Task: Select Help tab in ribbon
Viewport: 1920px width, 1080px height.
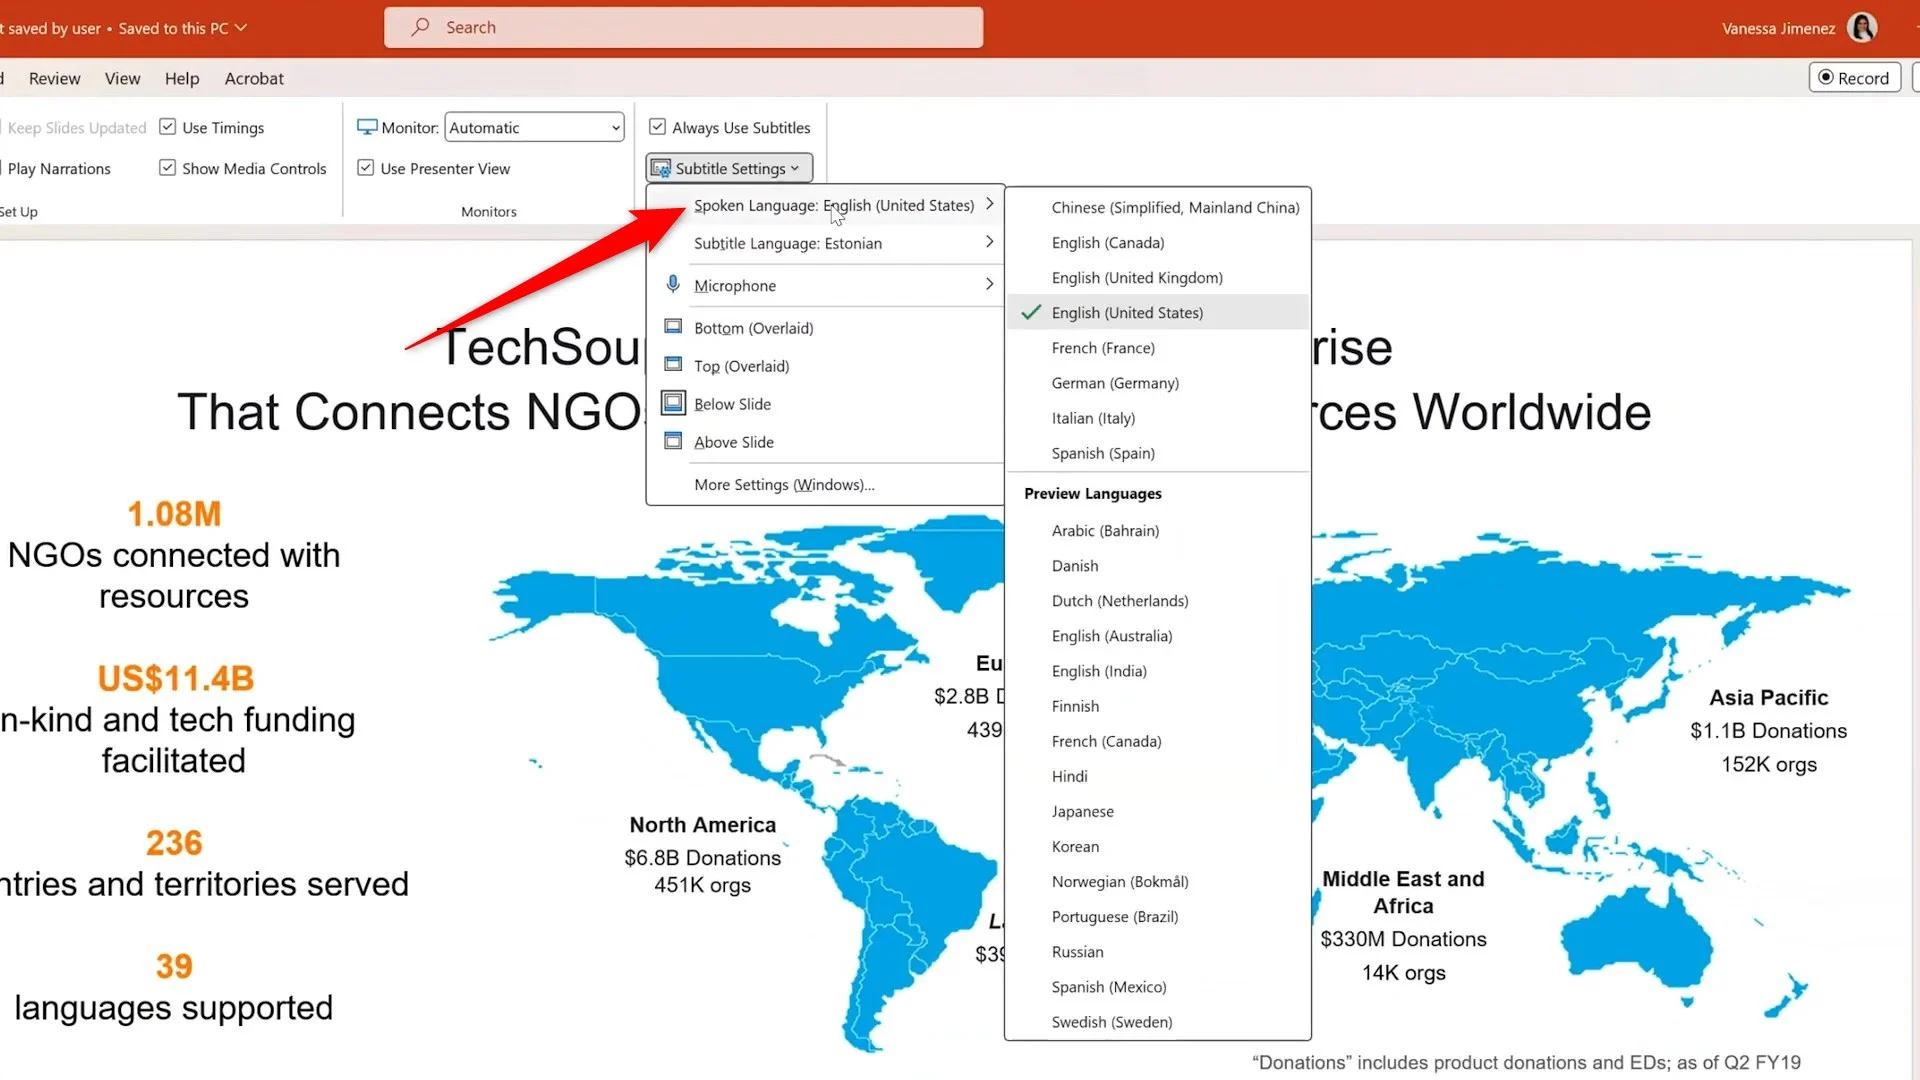Action: (182, 78)
